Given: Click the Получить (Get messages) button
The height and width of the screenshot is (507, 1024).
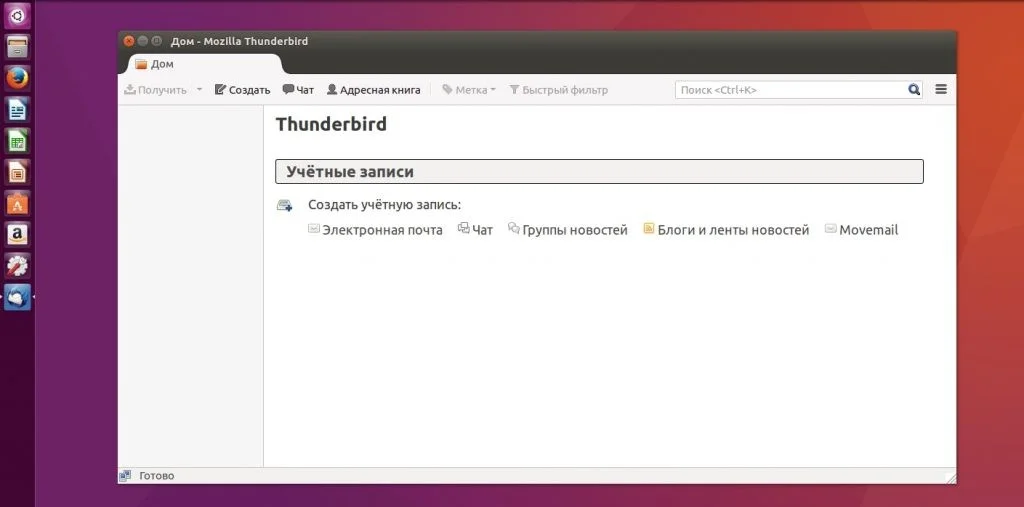Looking at the screenshot, I should [155, 90].
